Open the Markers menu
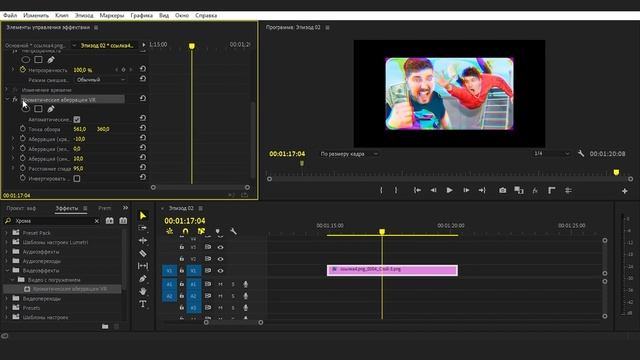This screenshot has height=360, width=640. click(111, 16)
